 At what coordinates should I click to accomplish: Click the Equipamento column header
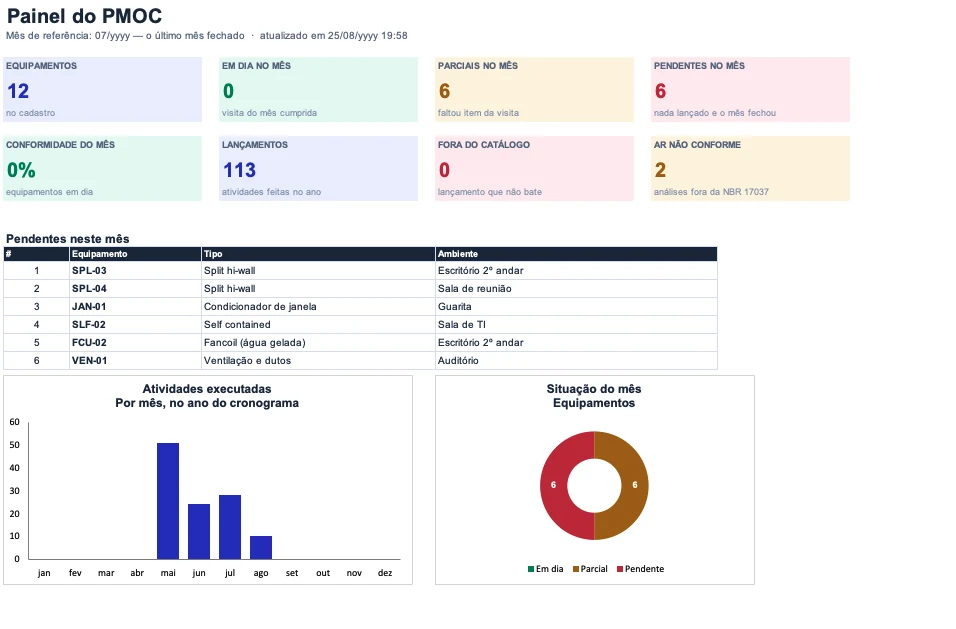click(135, 254)
